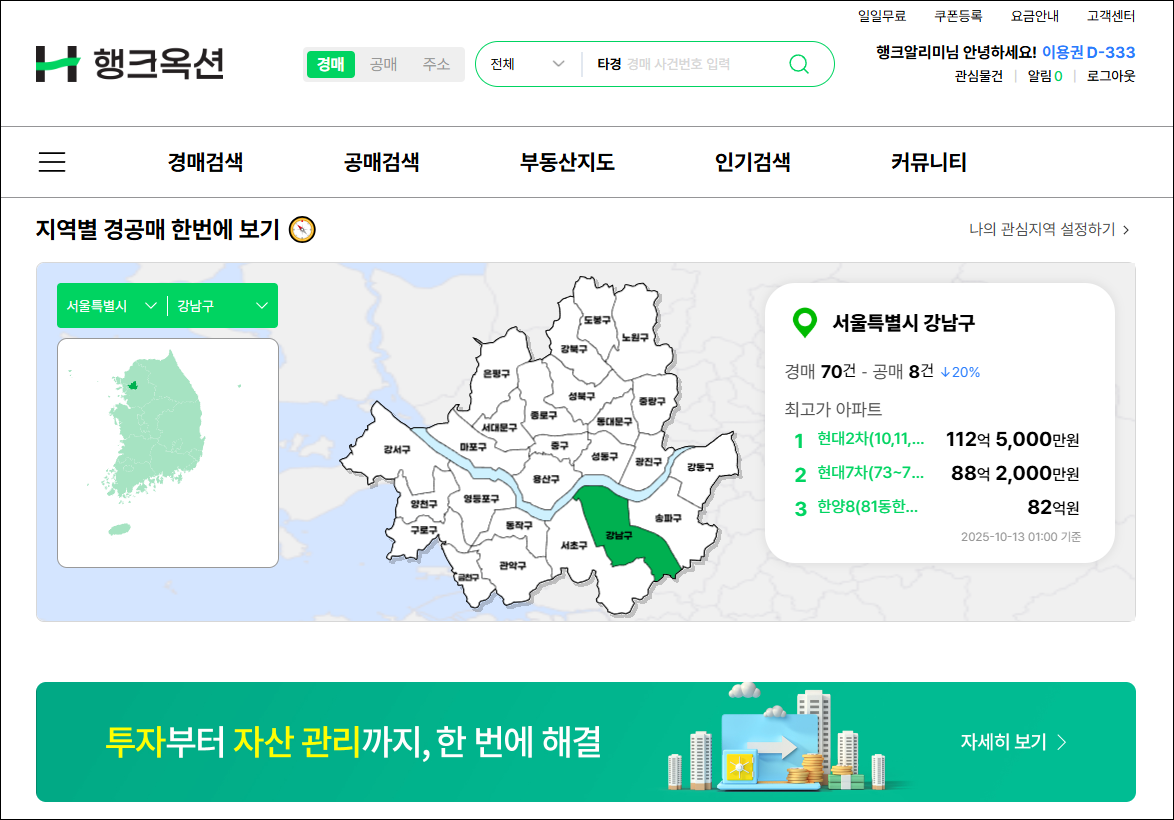Click the 행크옥션 logo
Screen dimensions: 1174x820
coord(130,64)
